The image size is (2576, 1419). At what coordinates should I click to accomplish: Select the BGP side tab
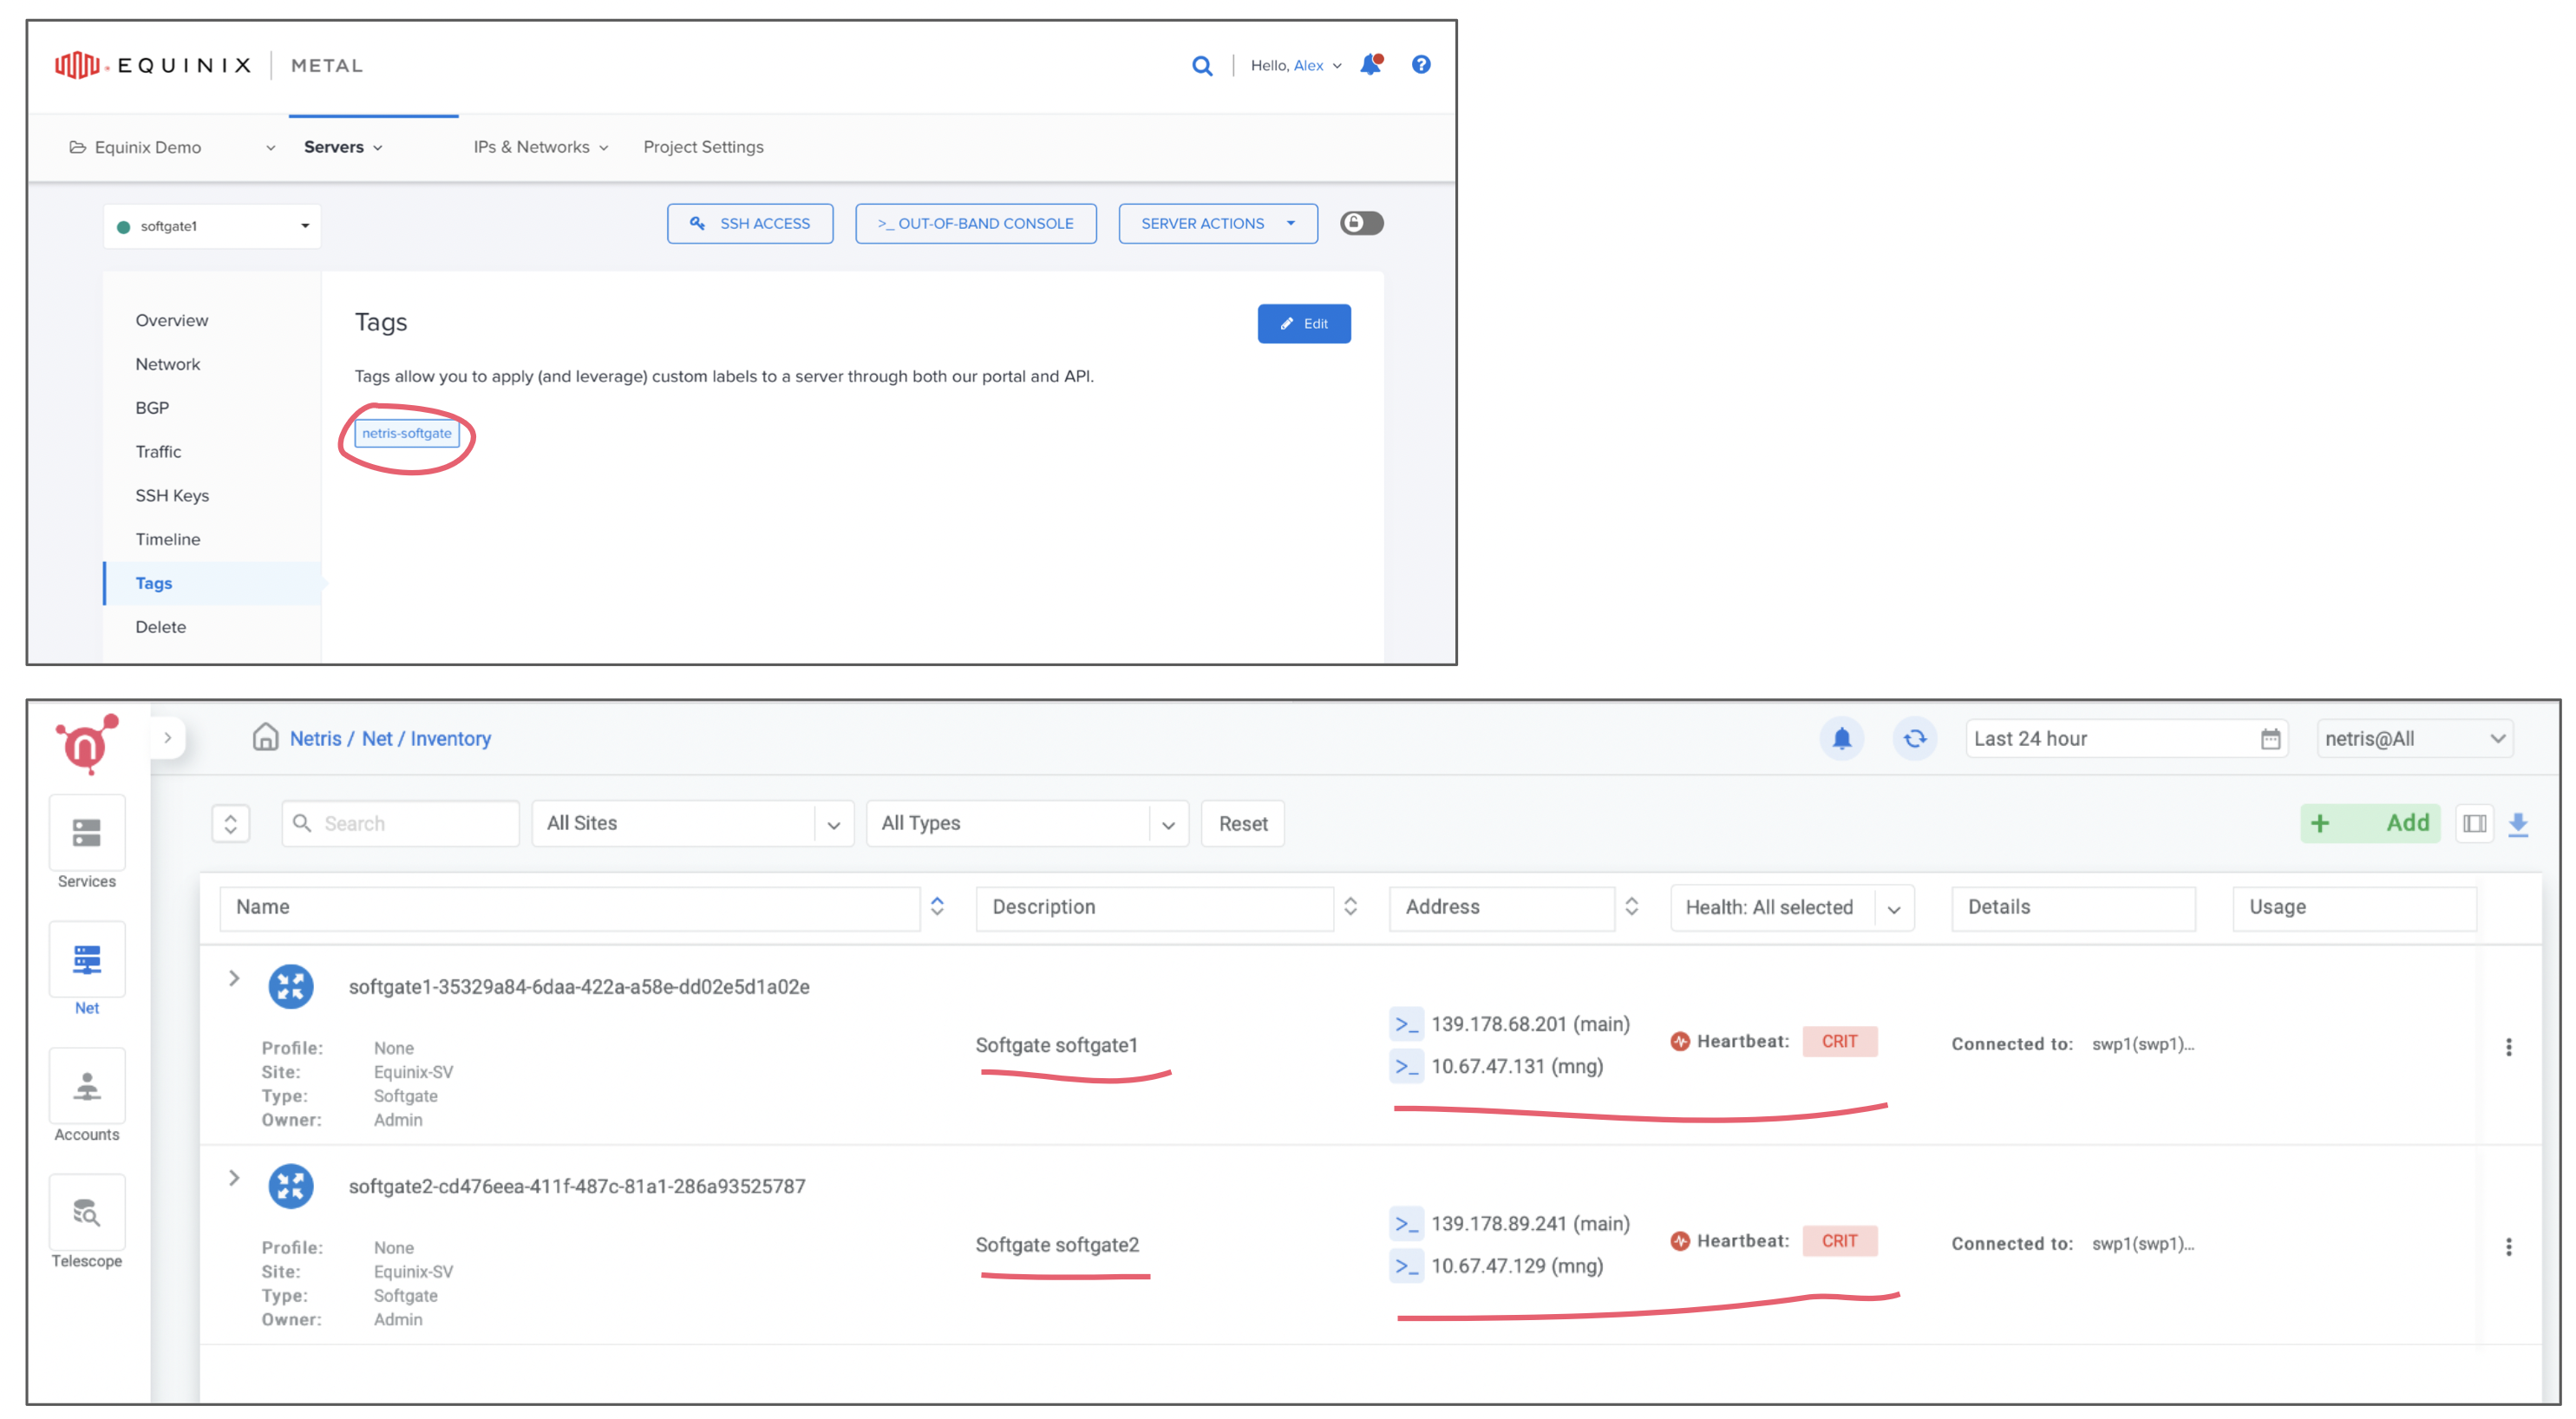click(x=152, y=408)
